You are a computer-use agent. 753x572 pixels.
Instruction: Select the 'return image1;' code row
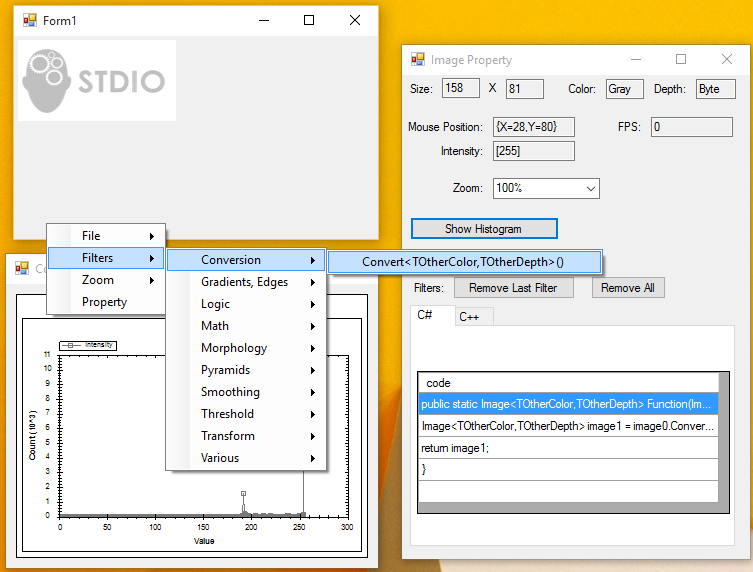coord(569,448)
